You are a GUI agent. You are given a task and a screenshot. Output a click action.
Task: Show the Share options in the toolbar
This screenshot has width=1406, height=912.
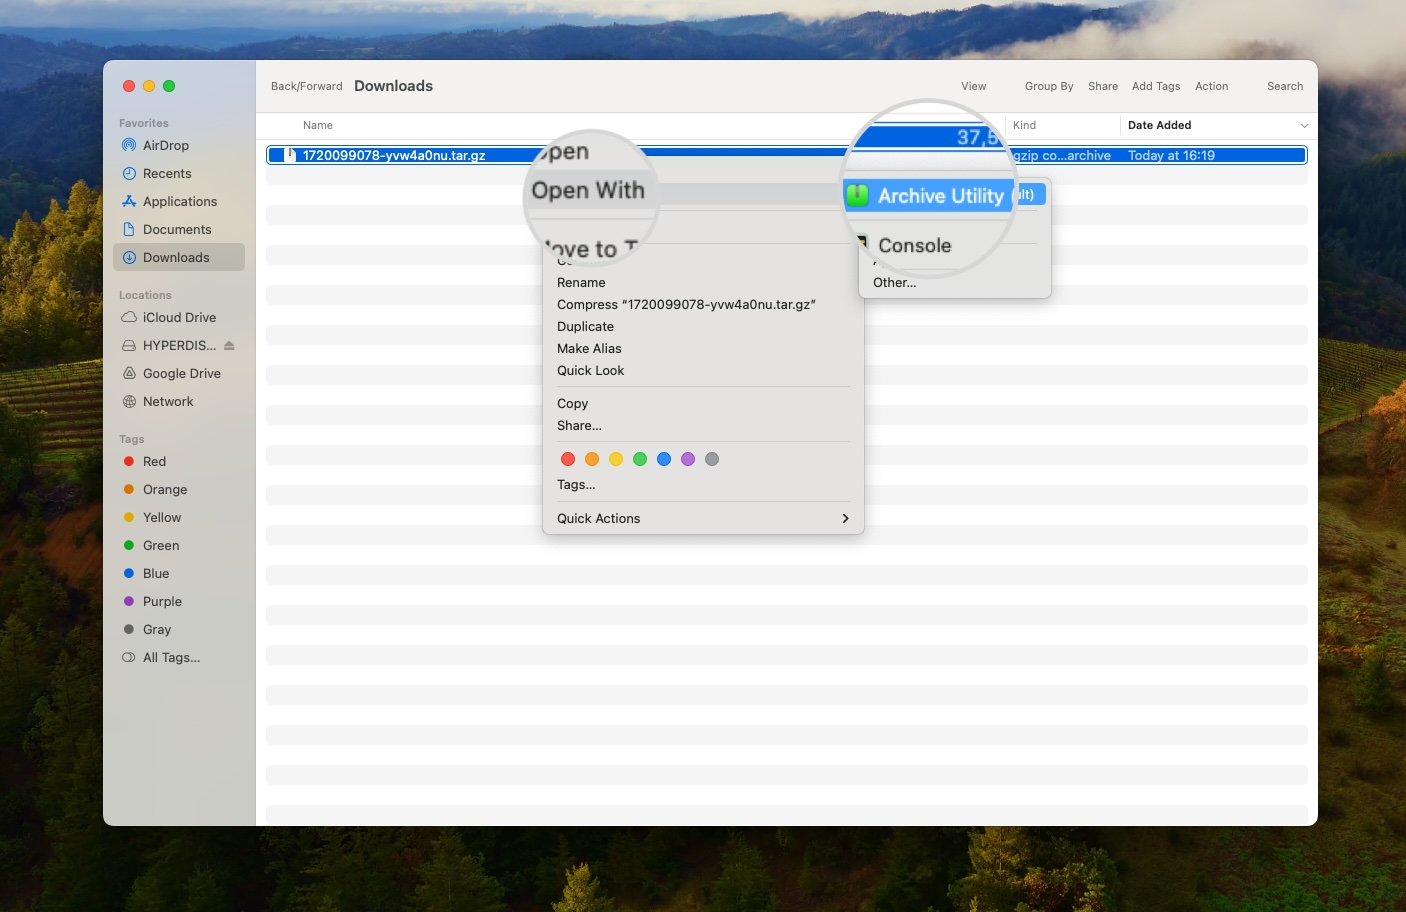1102,86
